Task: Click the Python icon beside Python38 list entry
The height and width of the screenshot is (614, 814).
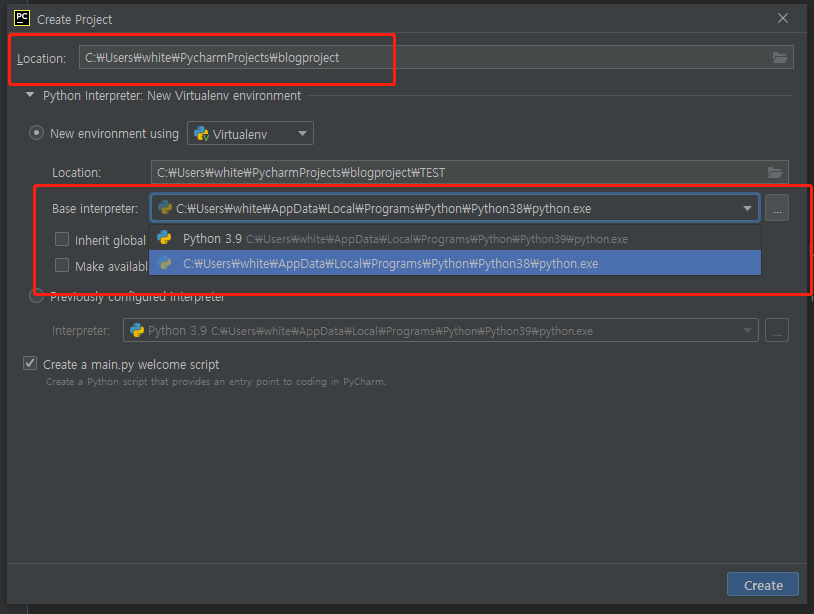Action: (x=164, y=263)
